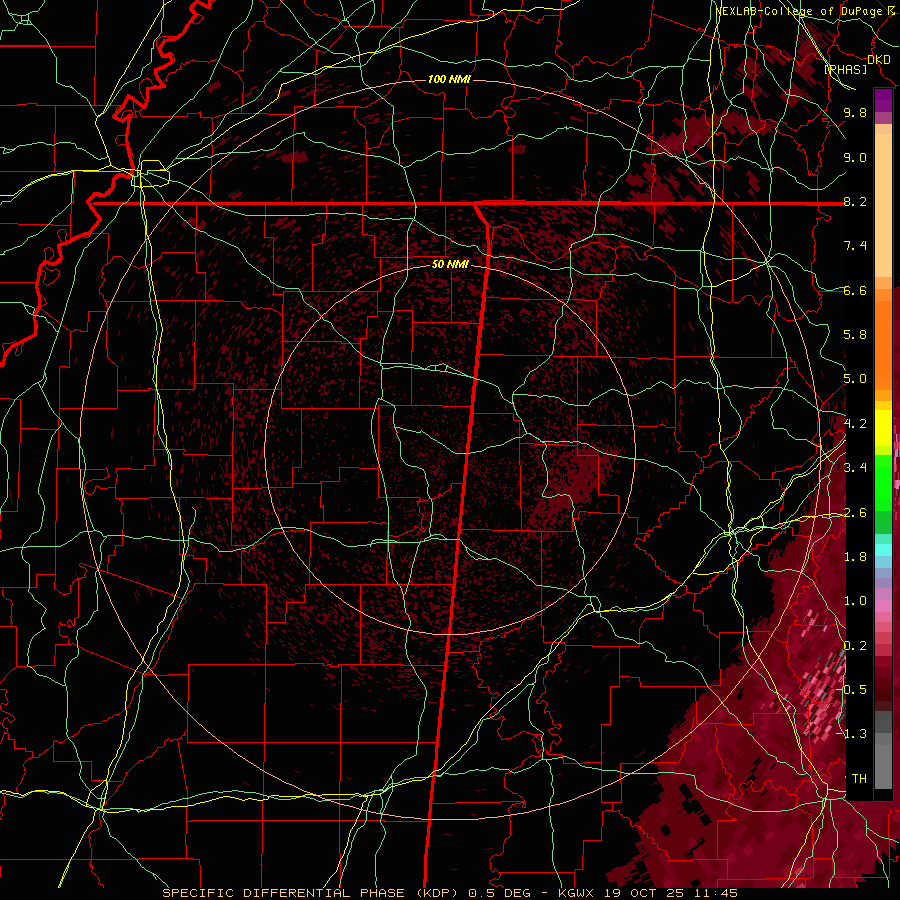Click the yellow band of the color scale
This screenshot has height=900, width=900.
coord(883,428)
